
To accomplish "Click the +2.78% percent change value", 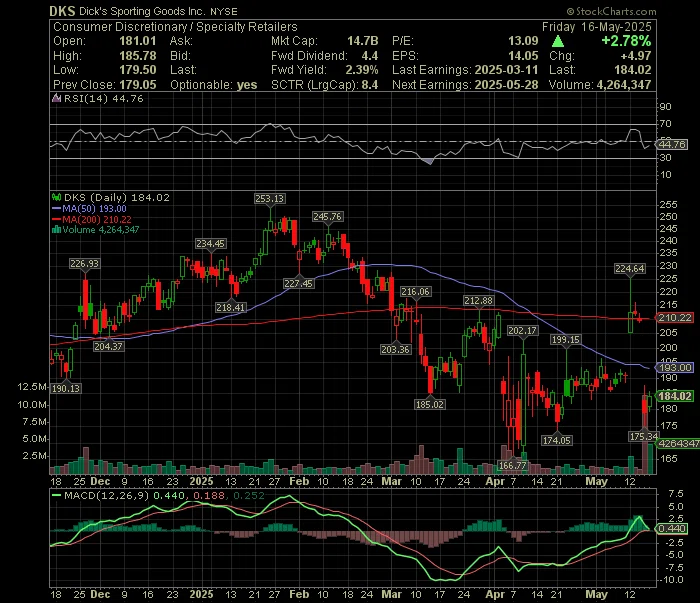I will (x=626, y=41).
